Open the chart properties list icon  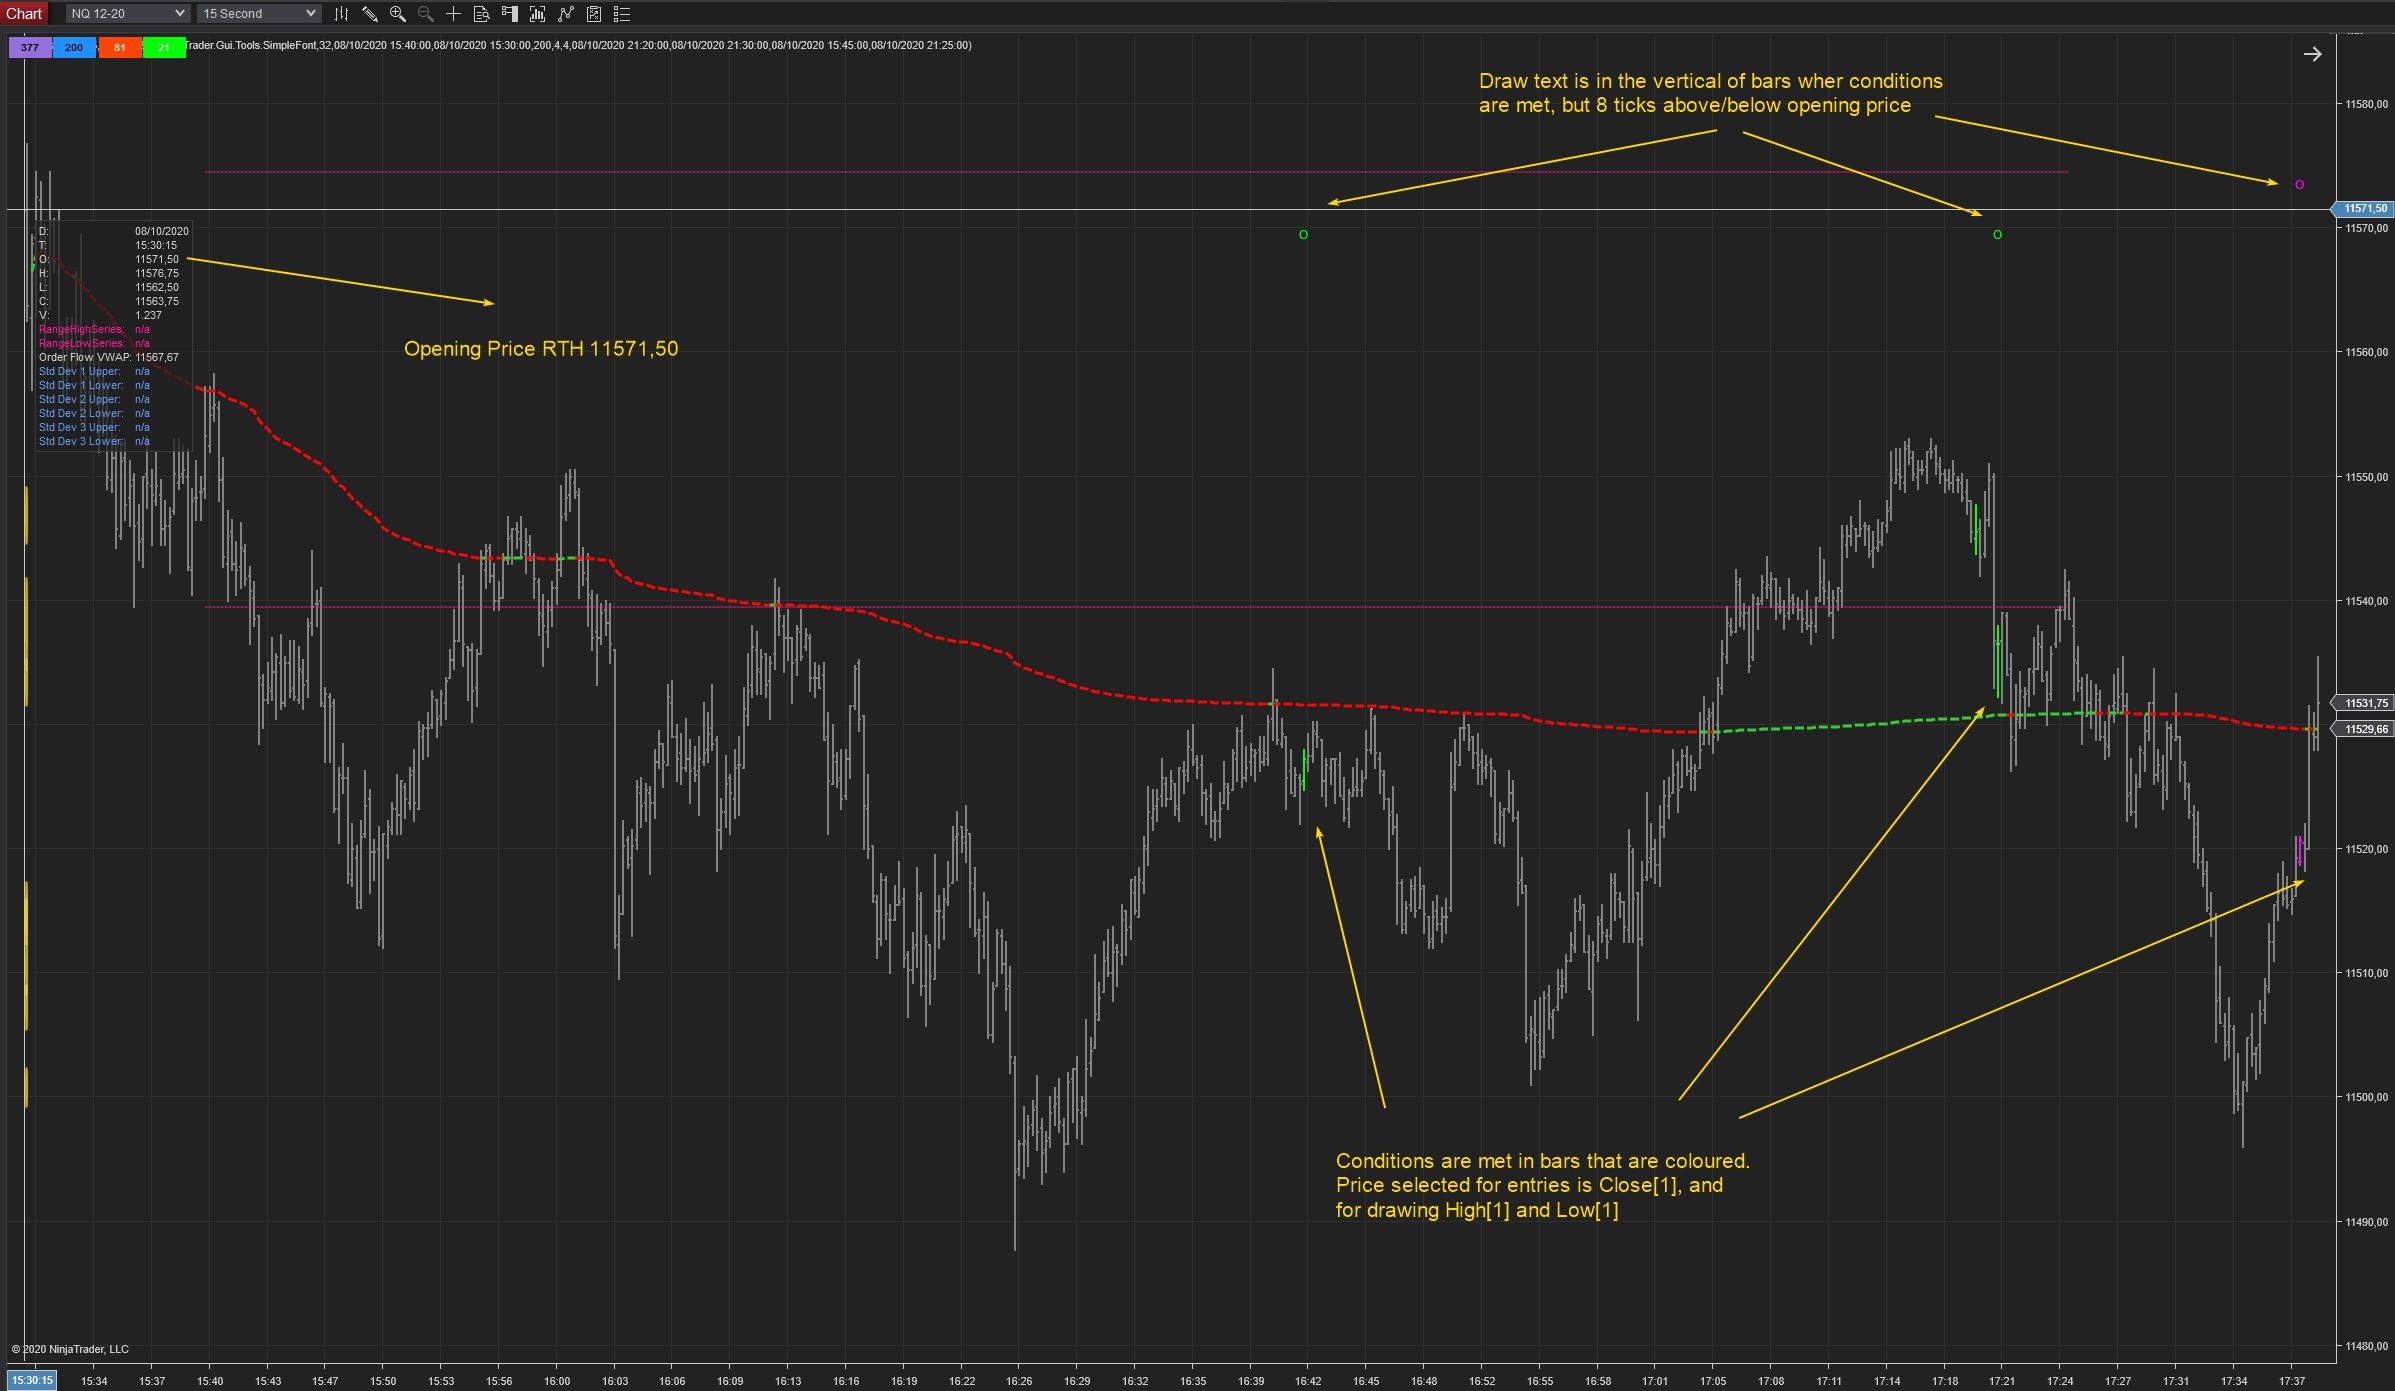[621, 14]
